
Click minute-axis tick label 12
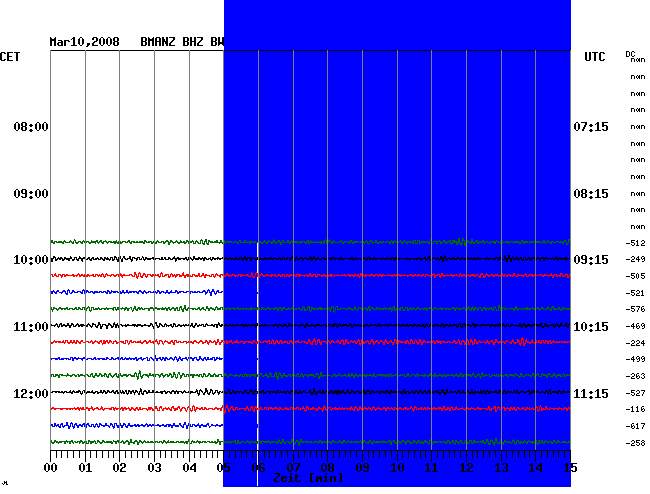click(x=466, y=468)
